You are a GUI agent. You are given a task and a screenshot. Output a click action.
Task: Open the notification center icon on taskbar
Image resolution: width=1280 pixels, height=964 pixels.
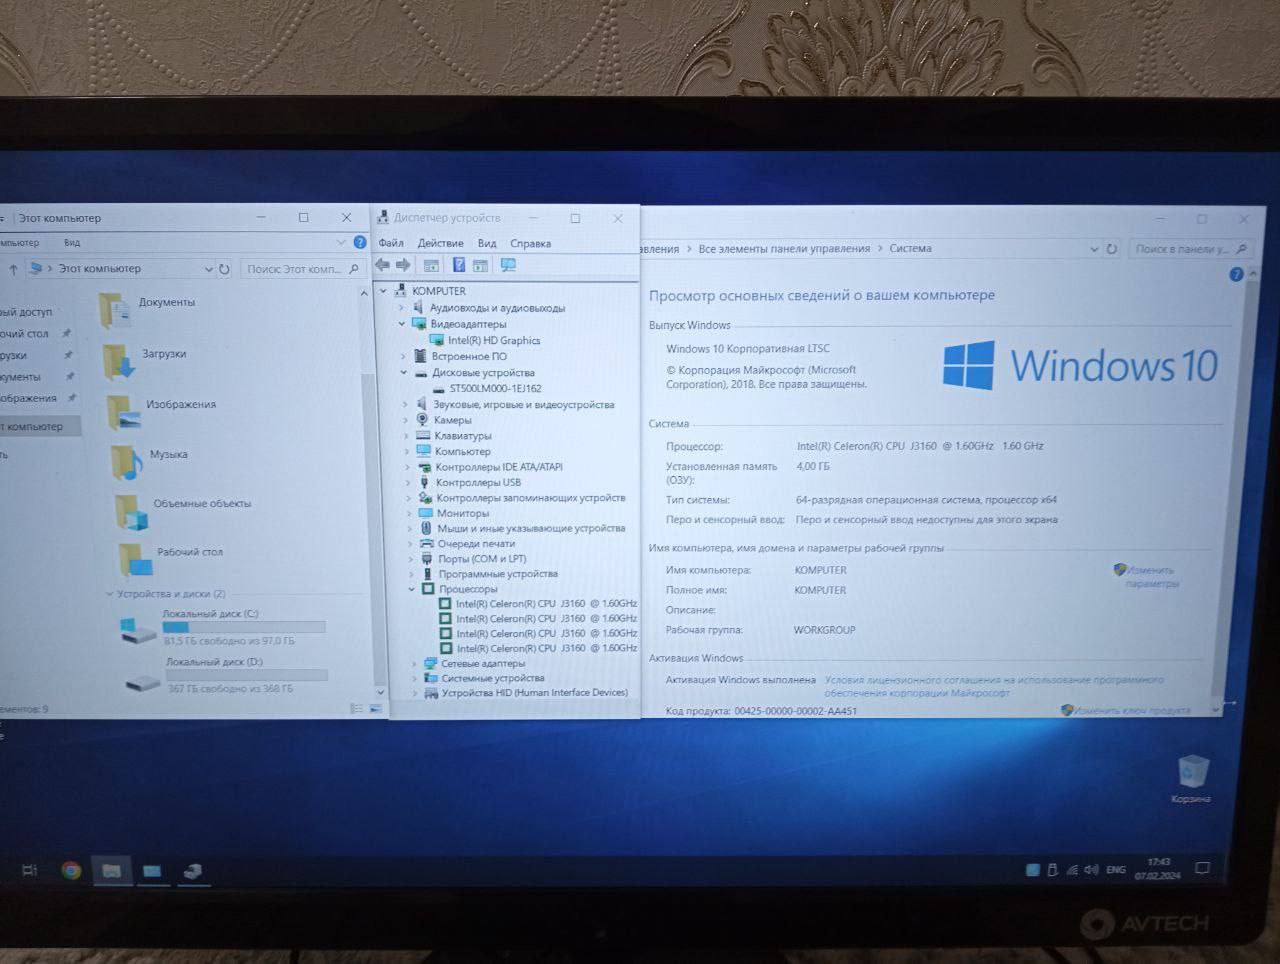tap(1203, 869)
